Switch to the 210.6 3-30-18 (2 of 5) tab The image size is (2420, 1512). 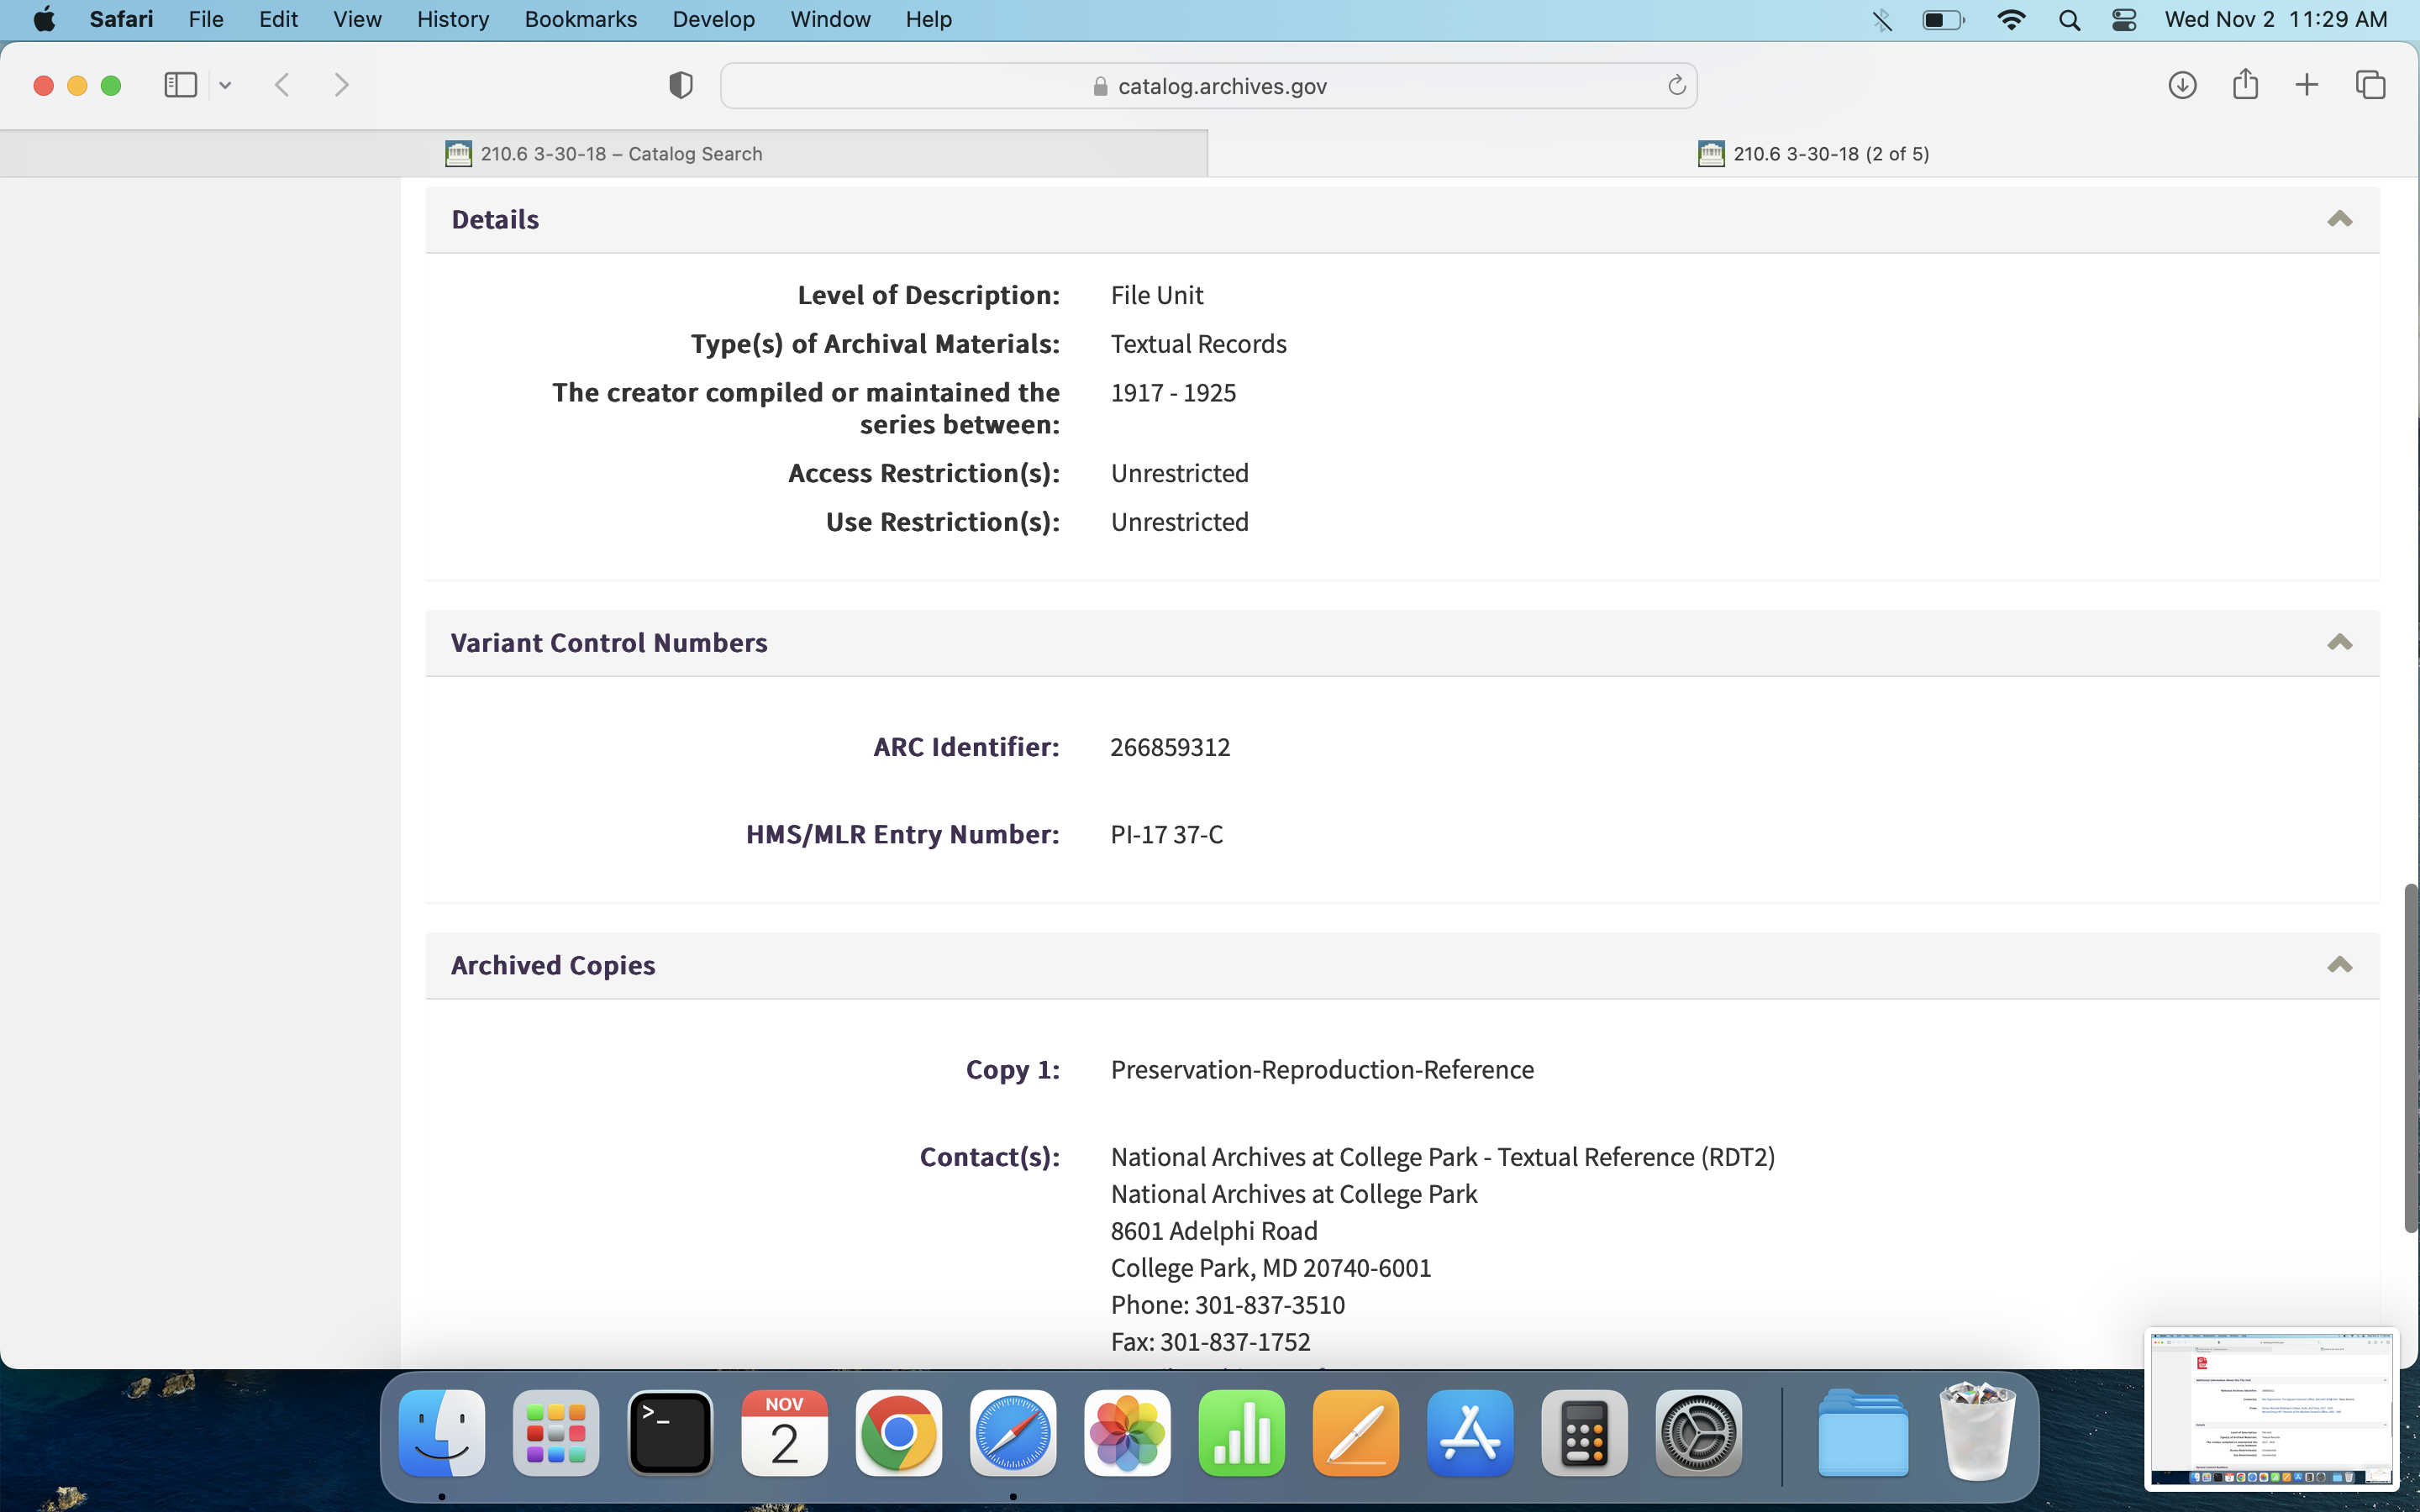[1813, 154]
